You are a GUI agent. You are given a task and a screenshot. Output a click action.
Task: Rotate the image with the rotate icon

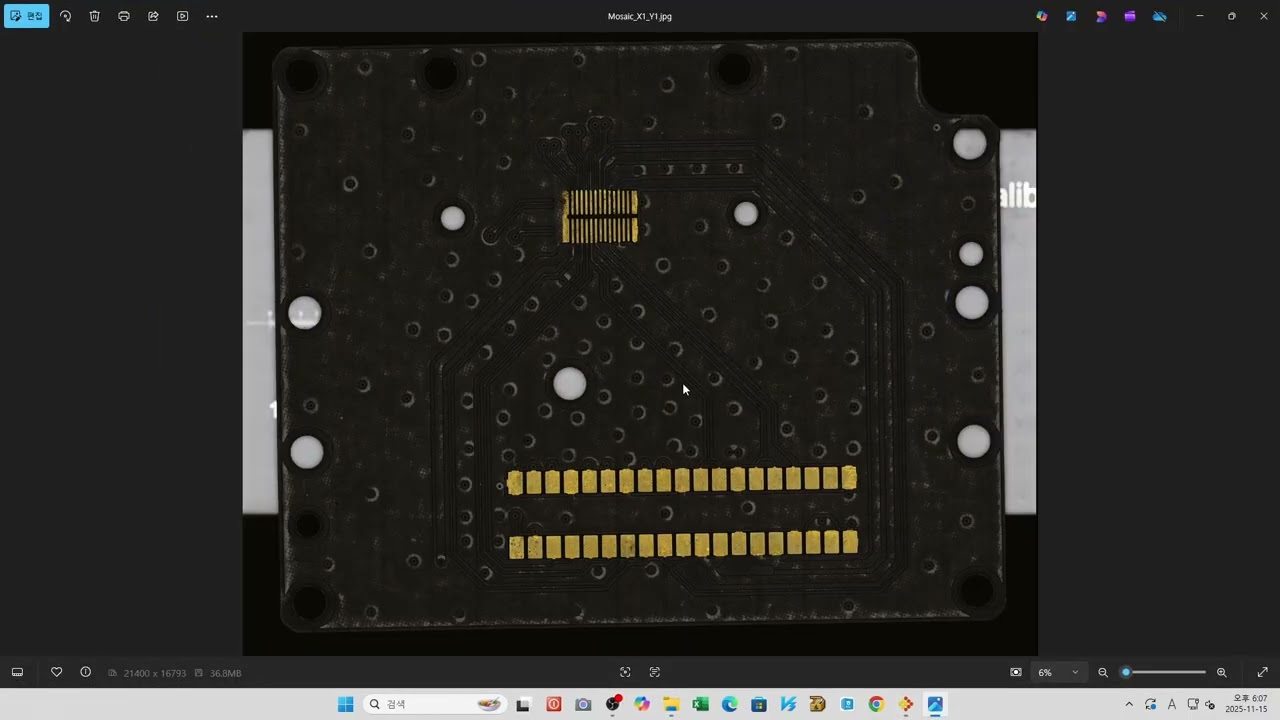tap(66, 16)
